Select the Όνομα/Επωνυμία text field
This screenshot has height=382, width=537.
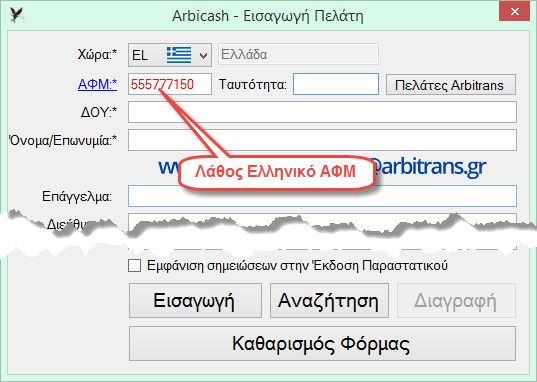click(322, 140)
